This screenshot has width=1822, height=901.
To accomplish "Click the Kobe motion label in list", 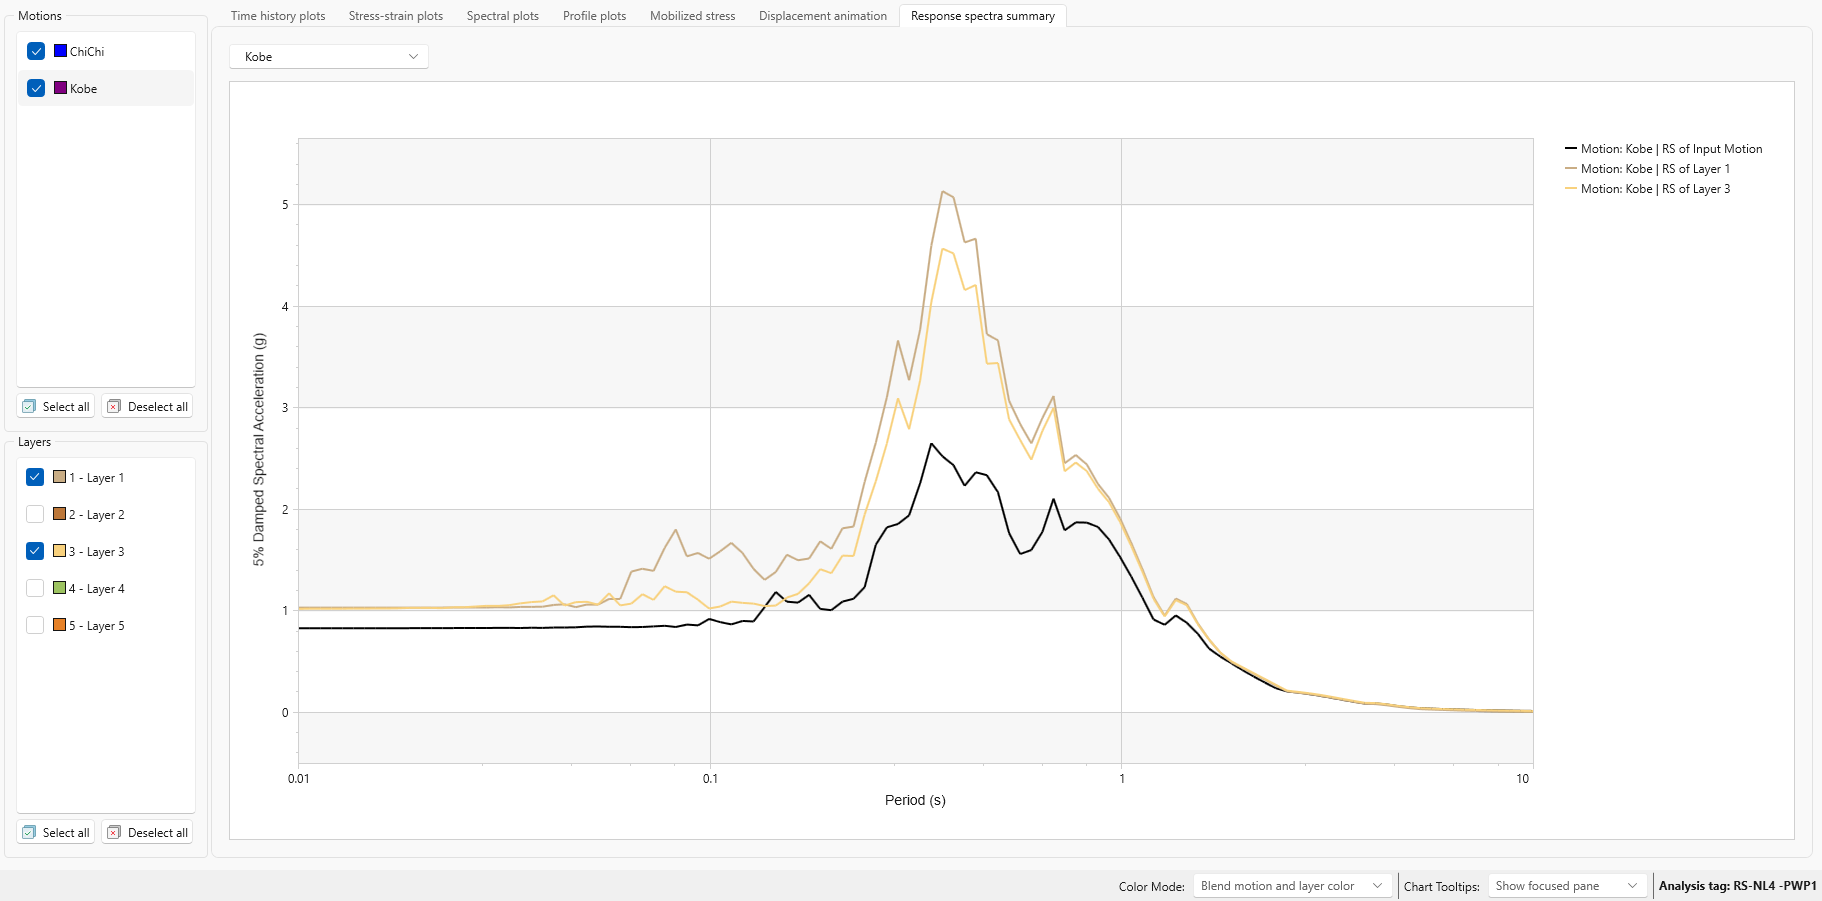I will pos(84,88).
